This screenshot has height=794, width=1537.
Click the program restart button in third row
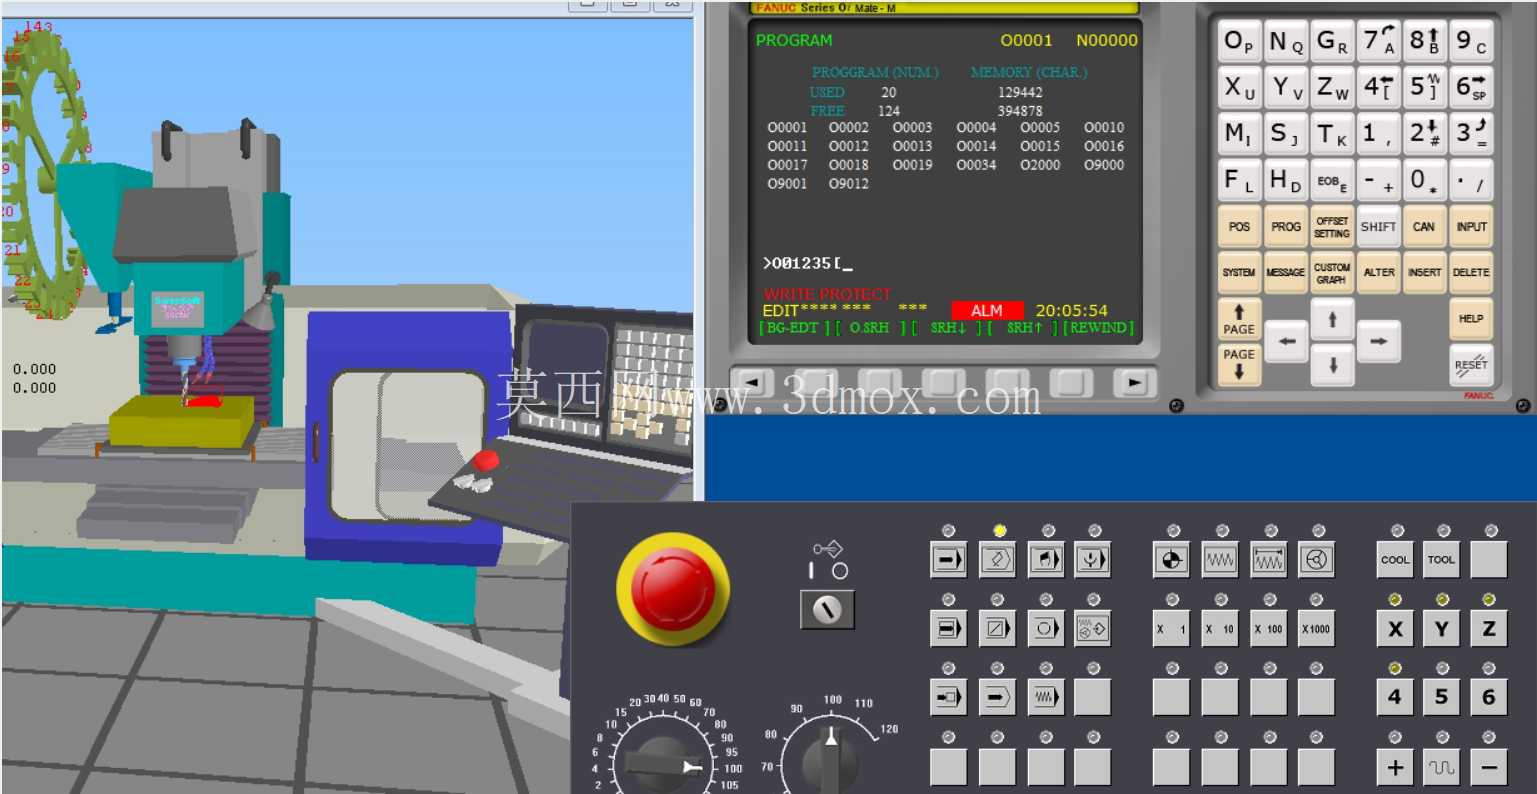pos(948,697)
